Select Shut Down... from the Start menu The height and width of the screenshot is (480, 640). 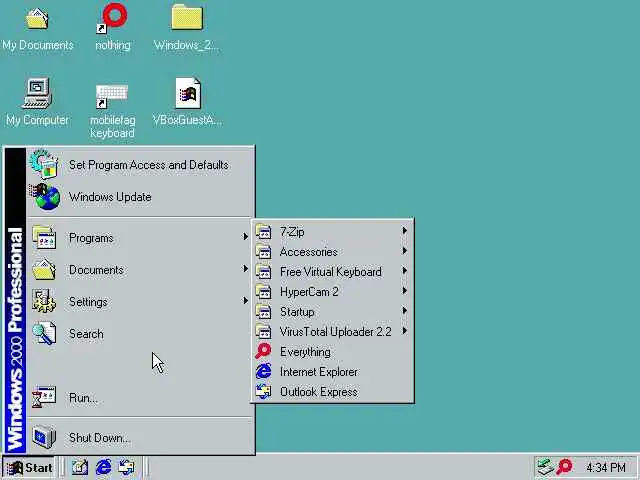[x=140, y=437]
